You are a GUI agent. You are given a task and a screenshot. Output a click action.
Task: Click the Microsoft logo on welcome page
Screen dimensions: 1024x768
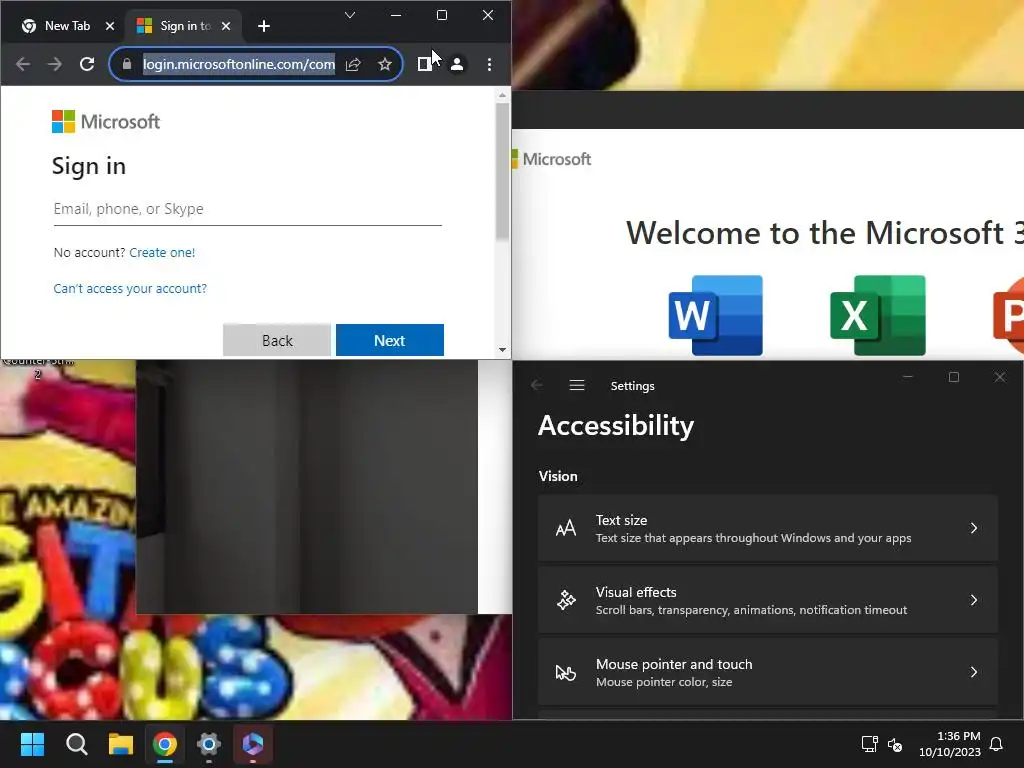(552, 159)
